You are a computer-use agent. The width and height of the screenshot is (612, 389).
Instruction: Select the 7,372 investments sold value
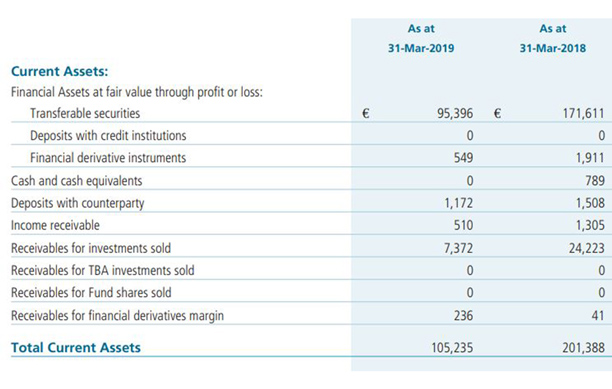pyautogui.click(x=458, y=248)
